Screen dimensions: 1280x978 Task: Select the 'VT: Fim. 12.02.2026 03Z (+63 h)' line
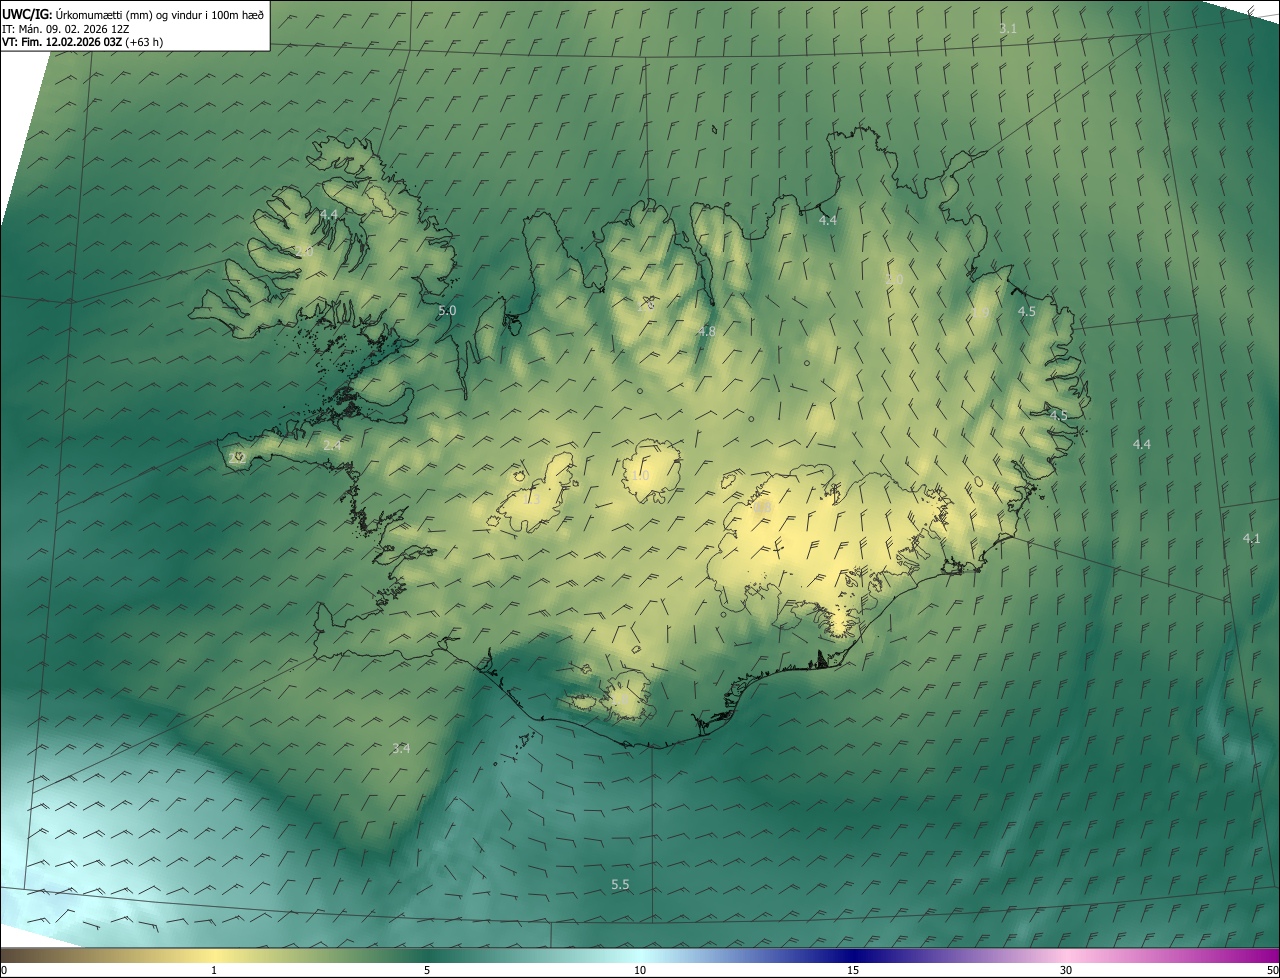[82, 42]
